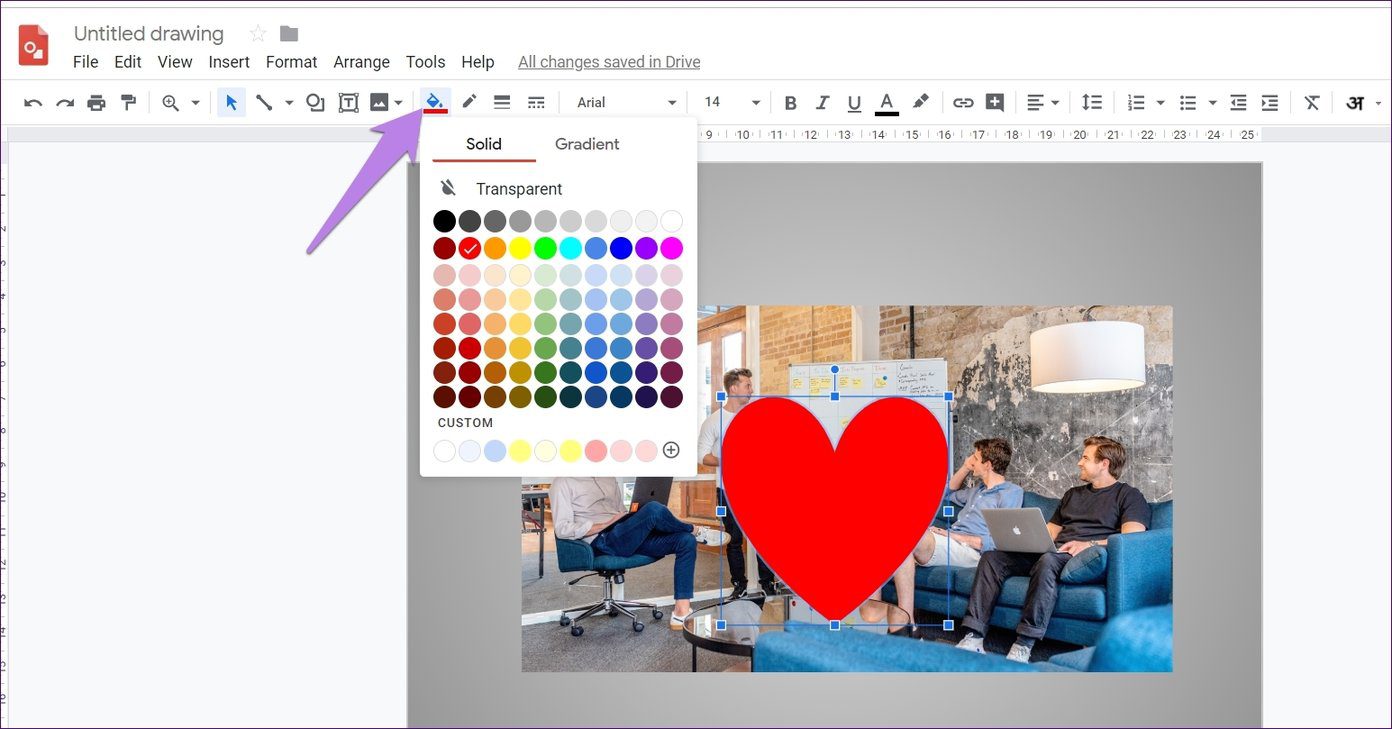
Task: Open the Arrange menu
Action: [361, 62]
